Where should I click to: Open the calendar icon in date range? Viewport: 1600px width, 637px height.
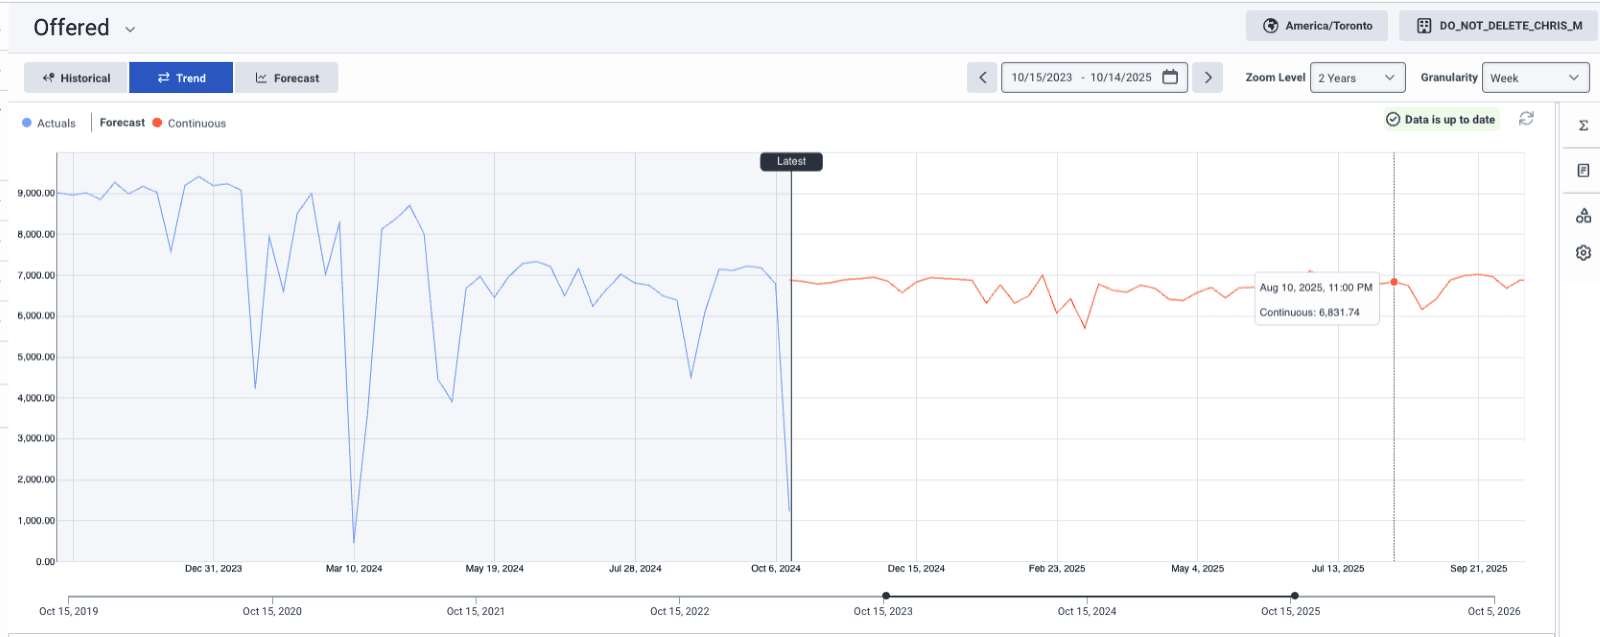[x=1170, y=77]
